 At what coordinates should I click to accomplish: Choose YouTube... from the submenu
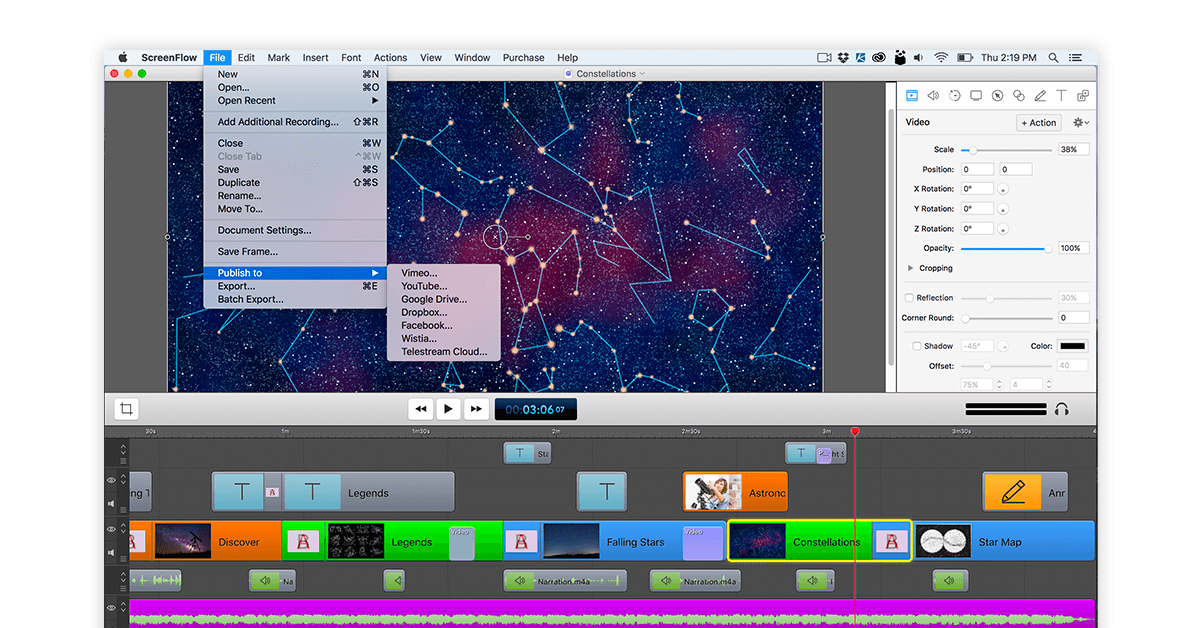(x=443, y=286)
